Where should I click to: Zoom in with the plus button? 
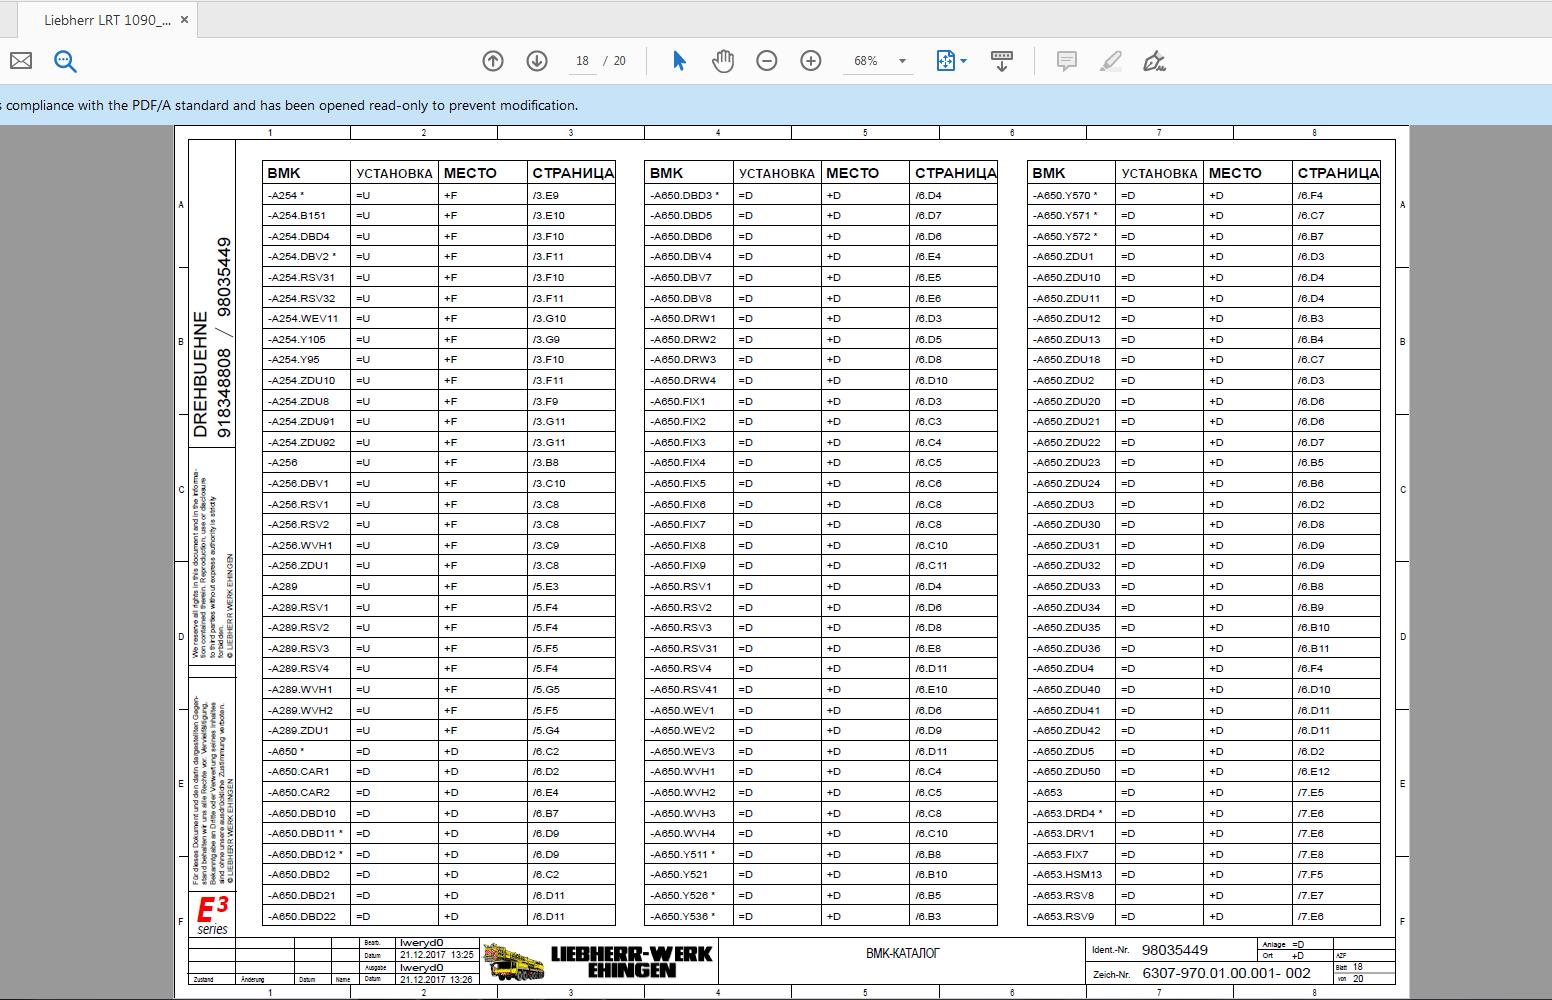[811, 61]
